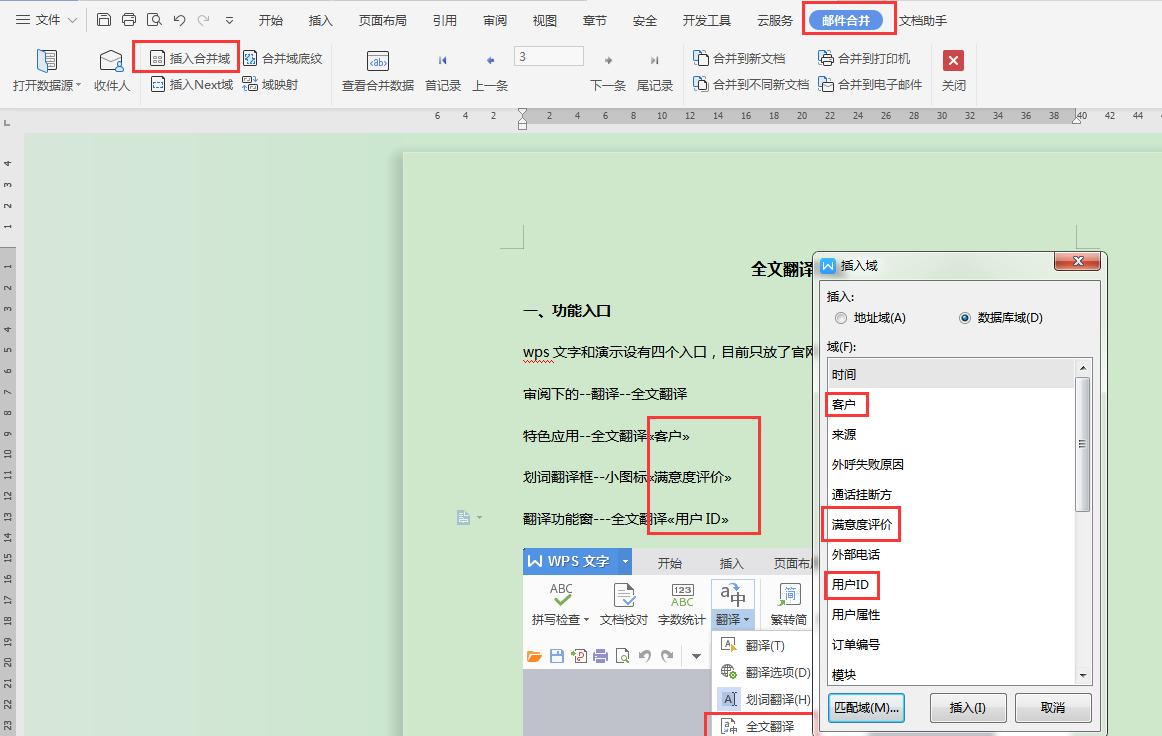Redo the last action
This screenshot has height=736, width=1162.
(x=204, y=20)
